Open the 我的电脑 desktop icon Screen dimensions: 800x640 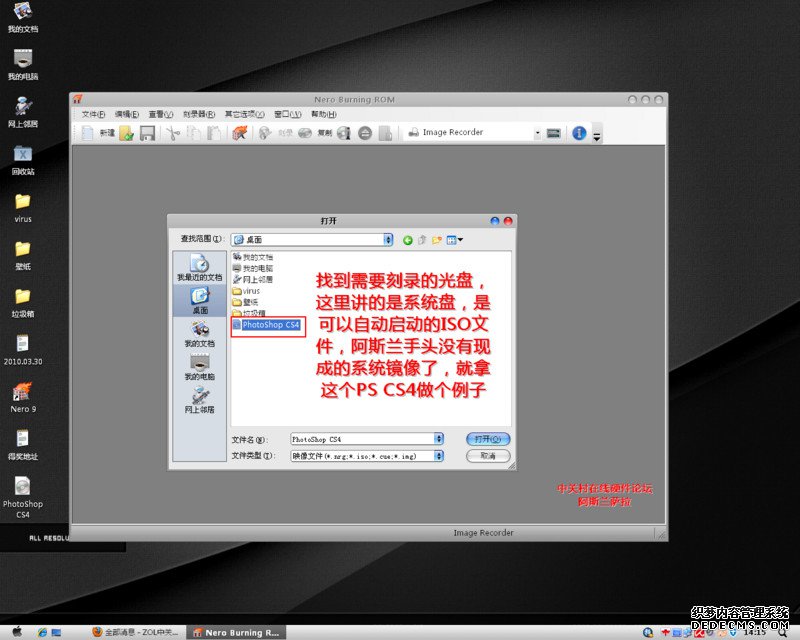point(23,64)
